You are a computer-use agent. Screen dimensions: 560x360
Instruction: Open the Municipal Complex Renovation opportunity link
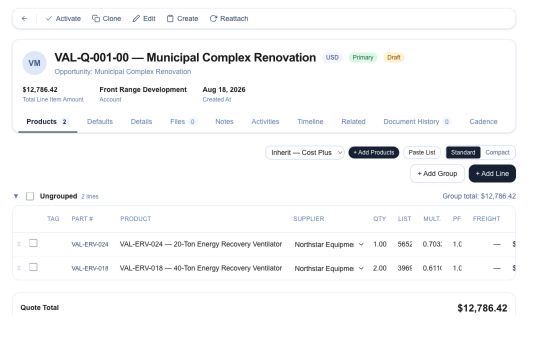[142, 71]
